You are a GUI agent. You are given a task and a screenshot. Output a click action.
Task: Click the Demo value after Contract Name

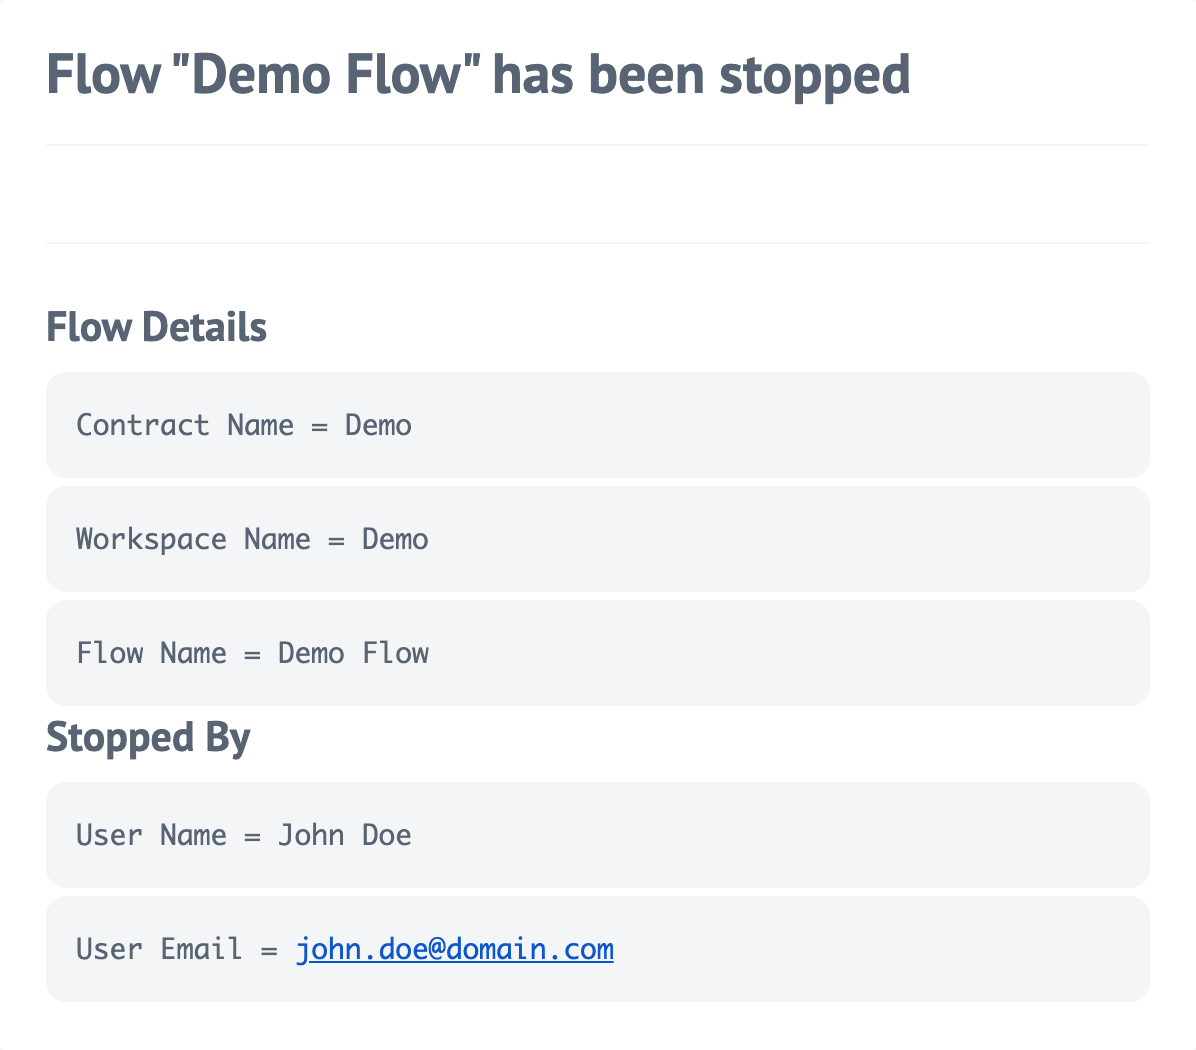click(378, 425)
